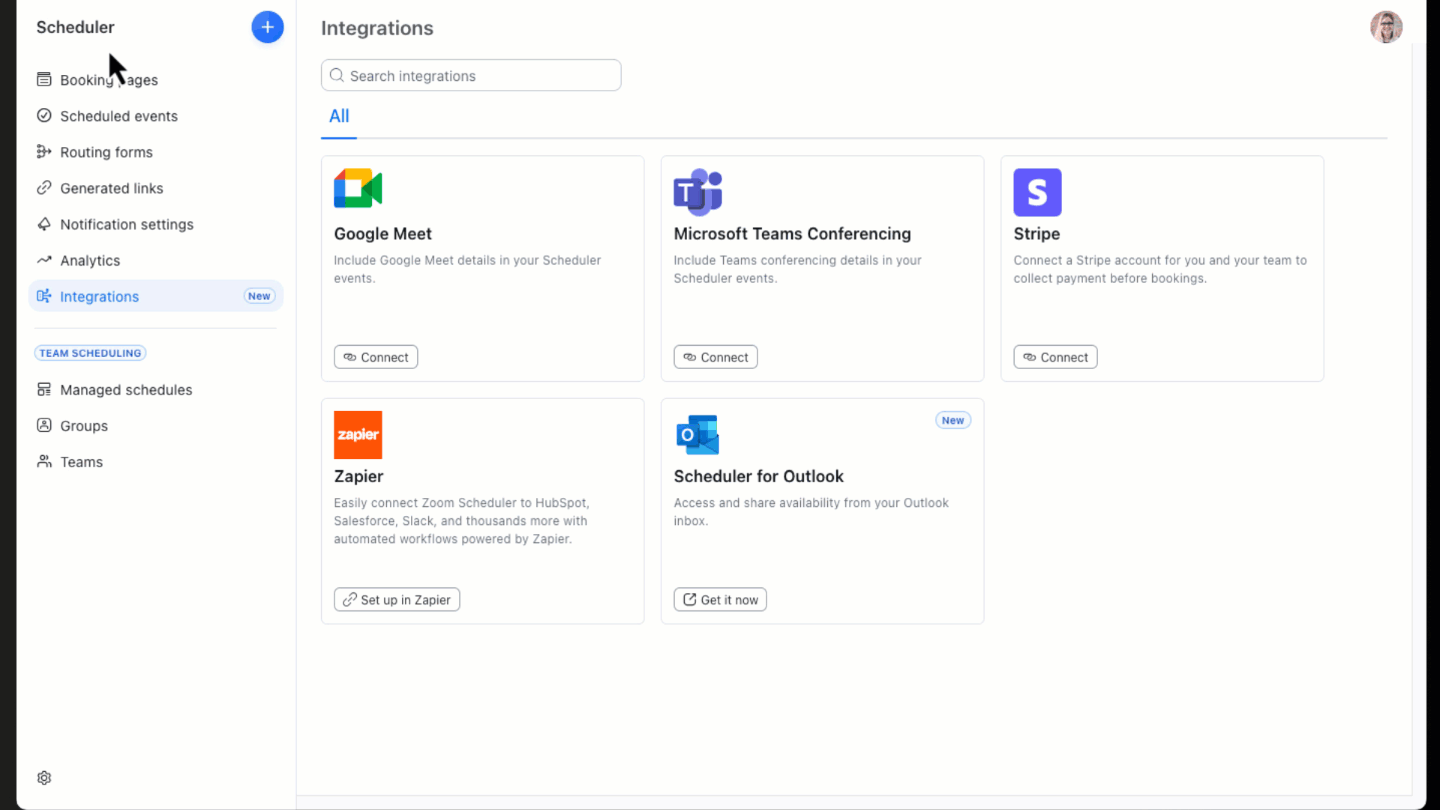
Task: Click Set up in Zapier button
Action: coord(397,600)
